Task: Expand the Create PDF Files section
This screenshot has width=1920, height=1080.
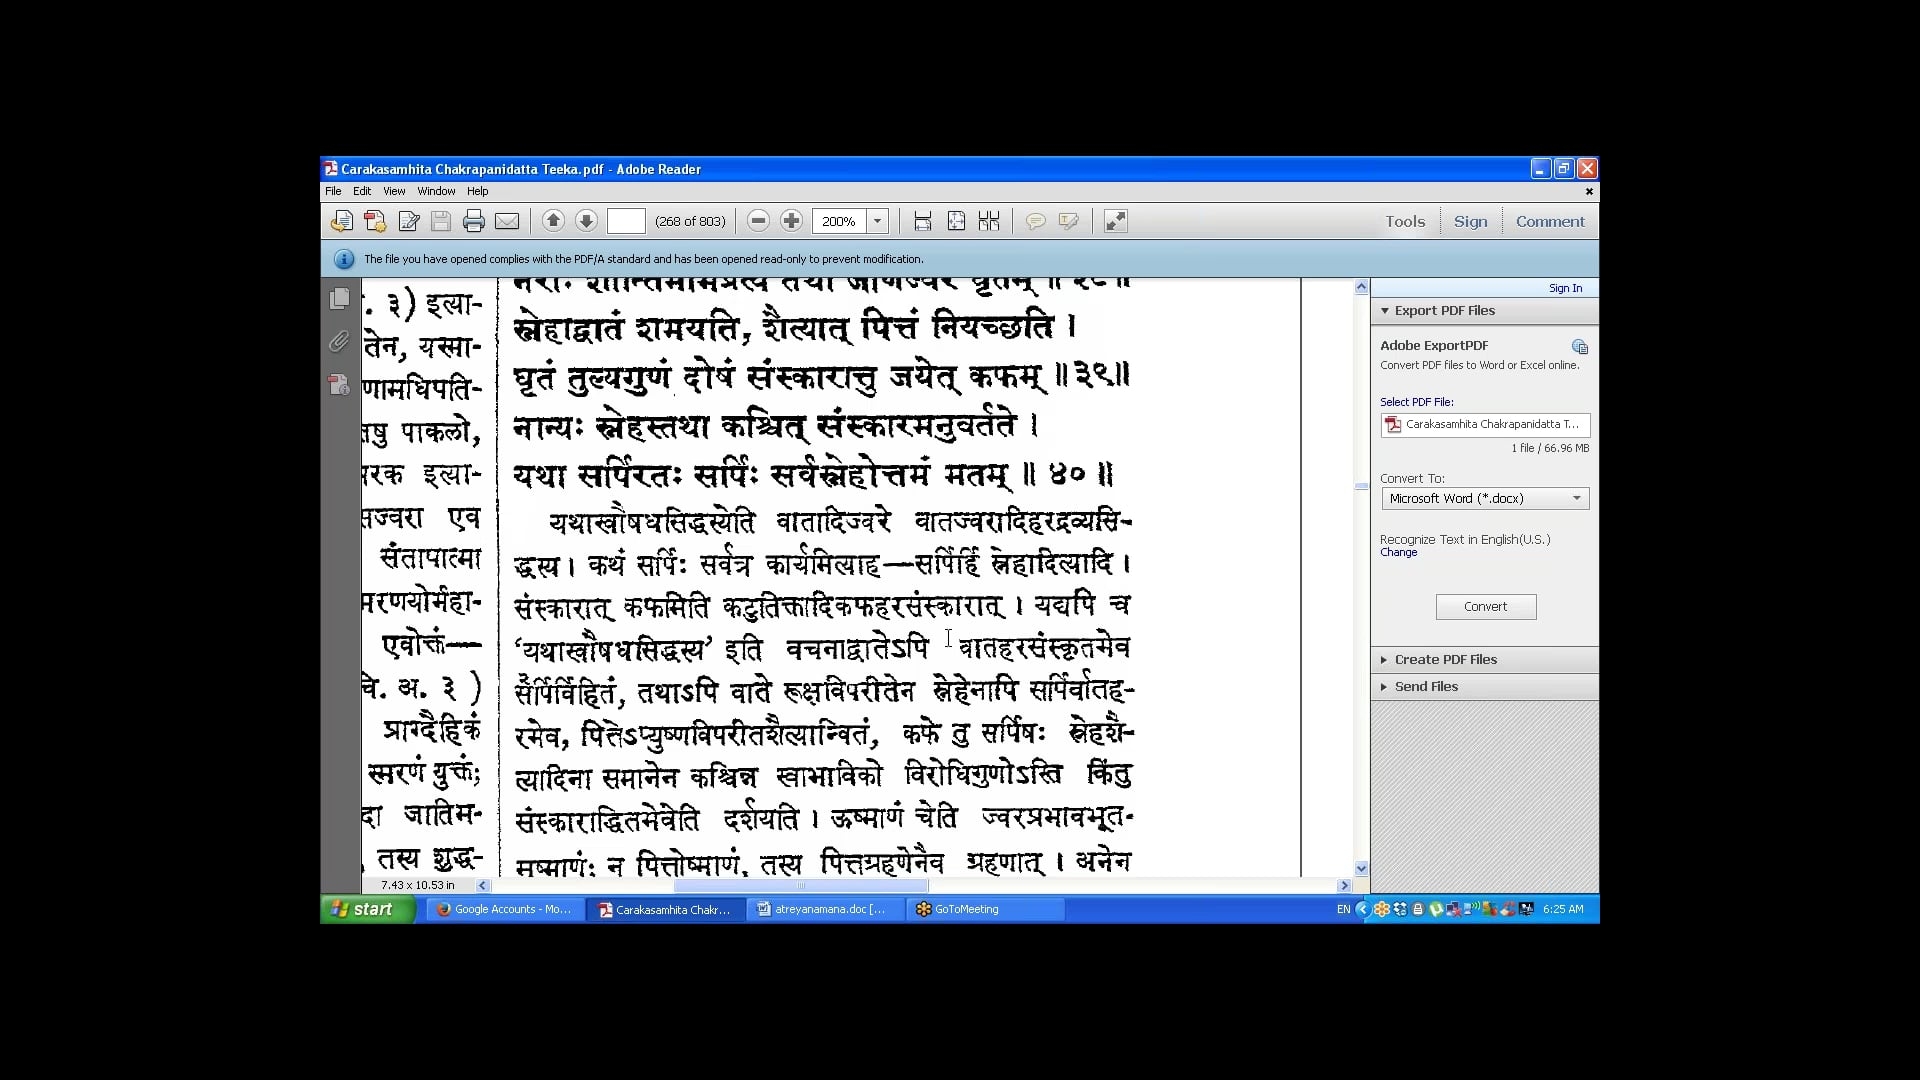Action: 1445,659
